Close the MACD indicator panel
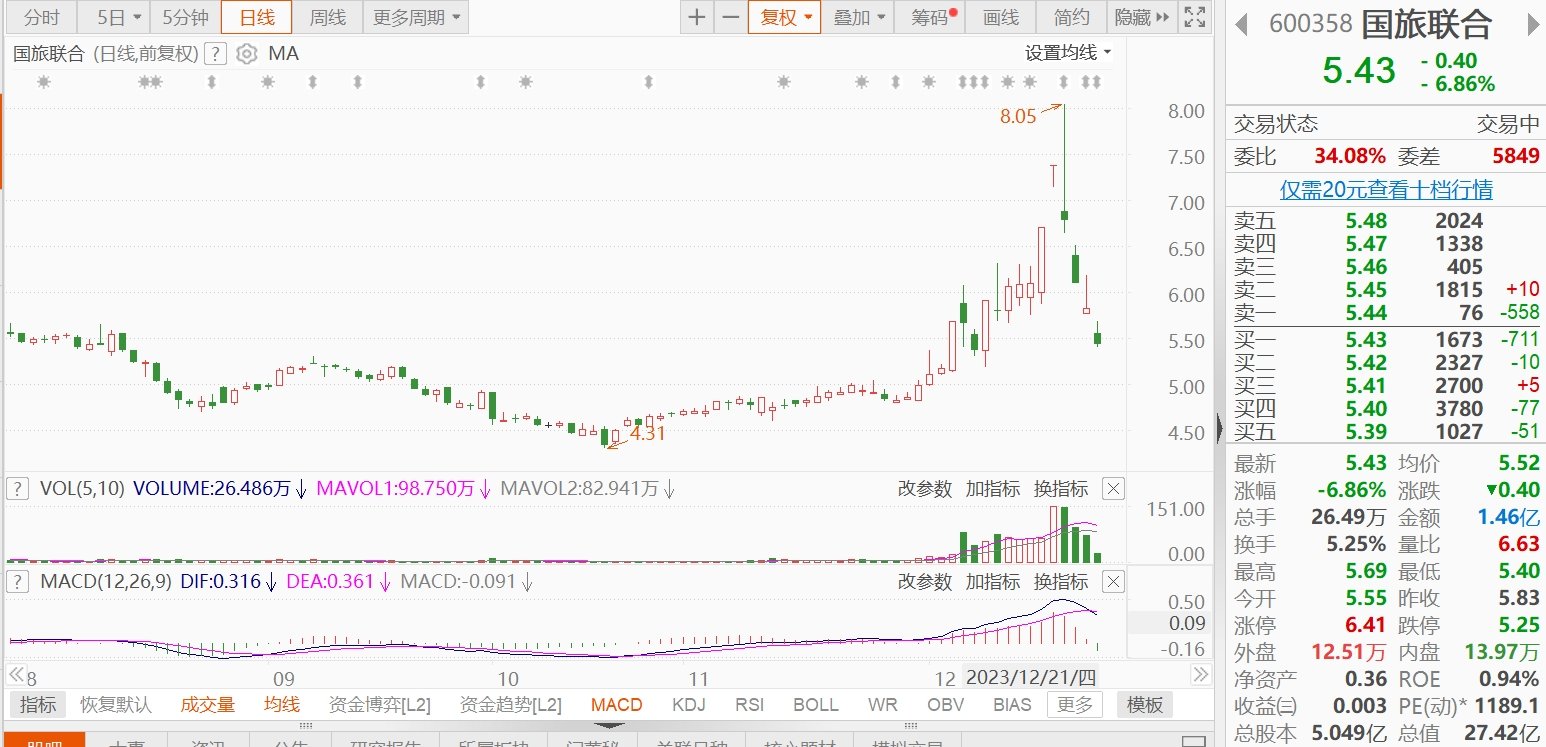This screenshot has height=747, width=1546. click(1113, 581)
